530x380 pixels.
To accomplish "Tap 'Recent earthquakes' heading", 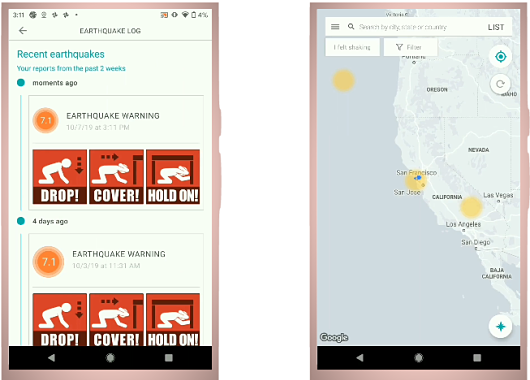I will 61,54.
